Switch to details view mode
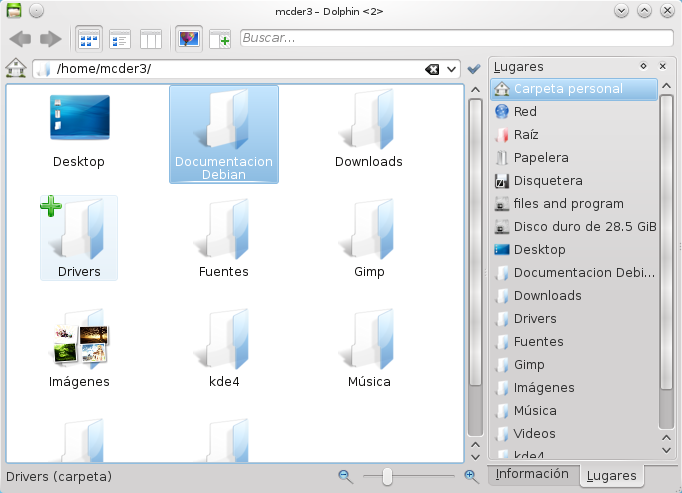Viewport: 682px width, 493px height. coord(120,39)
